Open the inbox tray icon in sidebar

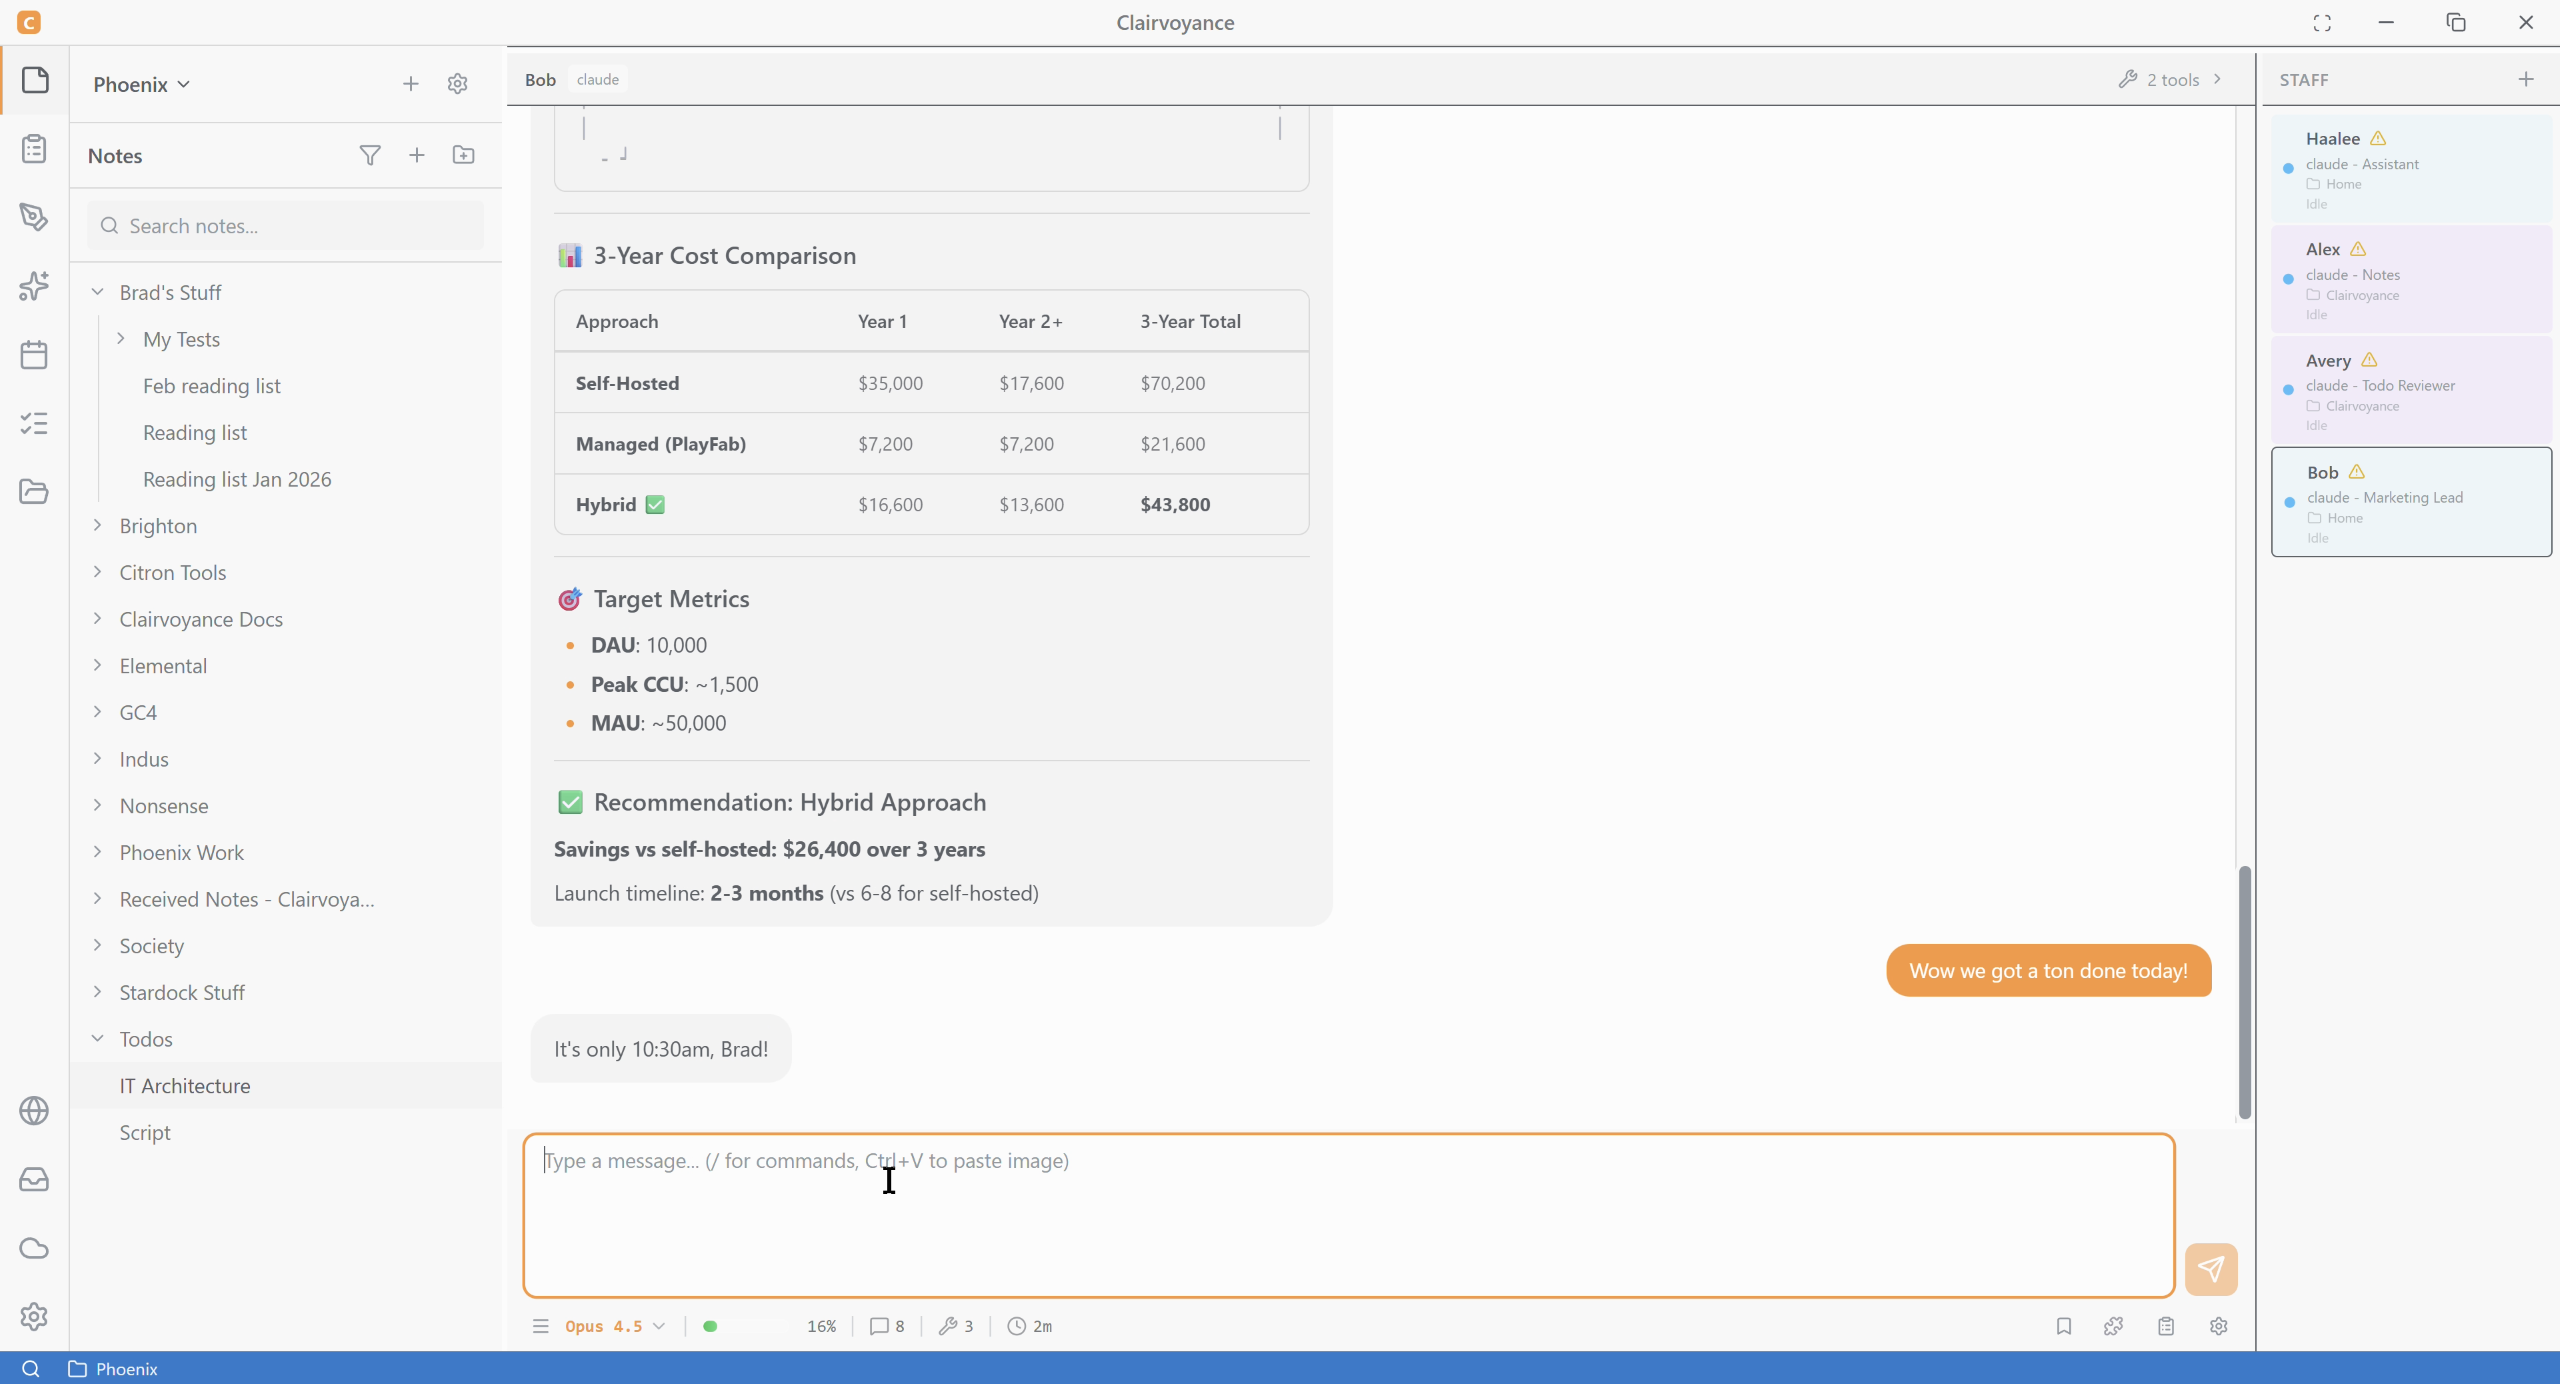(x=34, y=1180)
